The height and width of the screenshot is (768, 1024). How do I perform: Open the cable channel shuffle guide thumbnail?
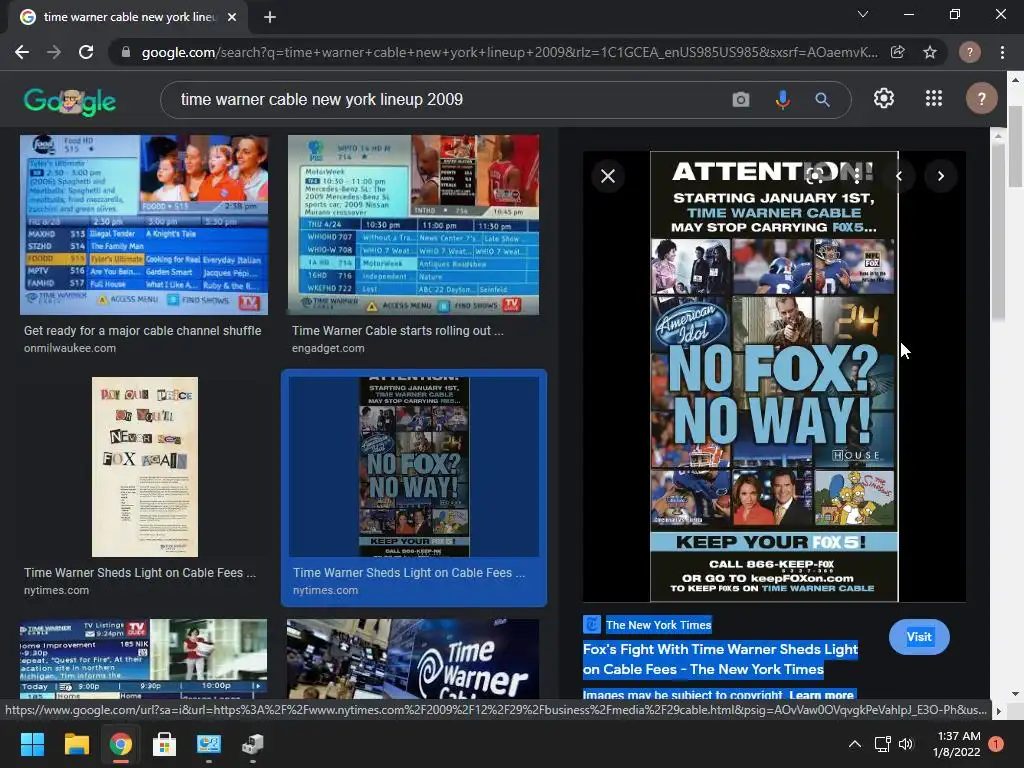point(144,225)
